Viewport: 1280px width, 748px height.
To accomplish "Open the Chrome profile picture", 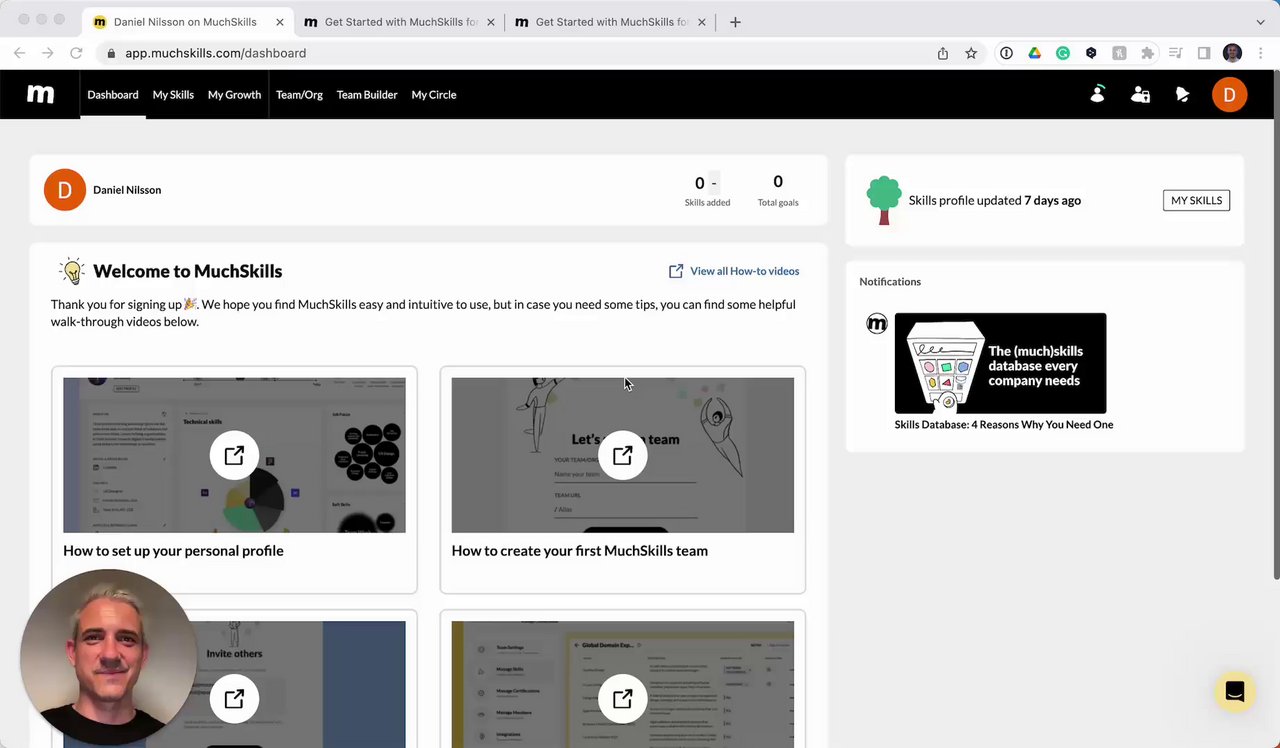I will pos(1232,53).
